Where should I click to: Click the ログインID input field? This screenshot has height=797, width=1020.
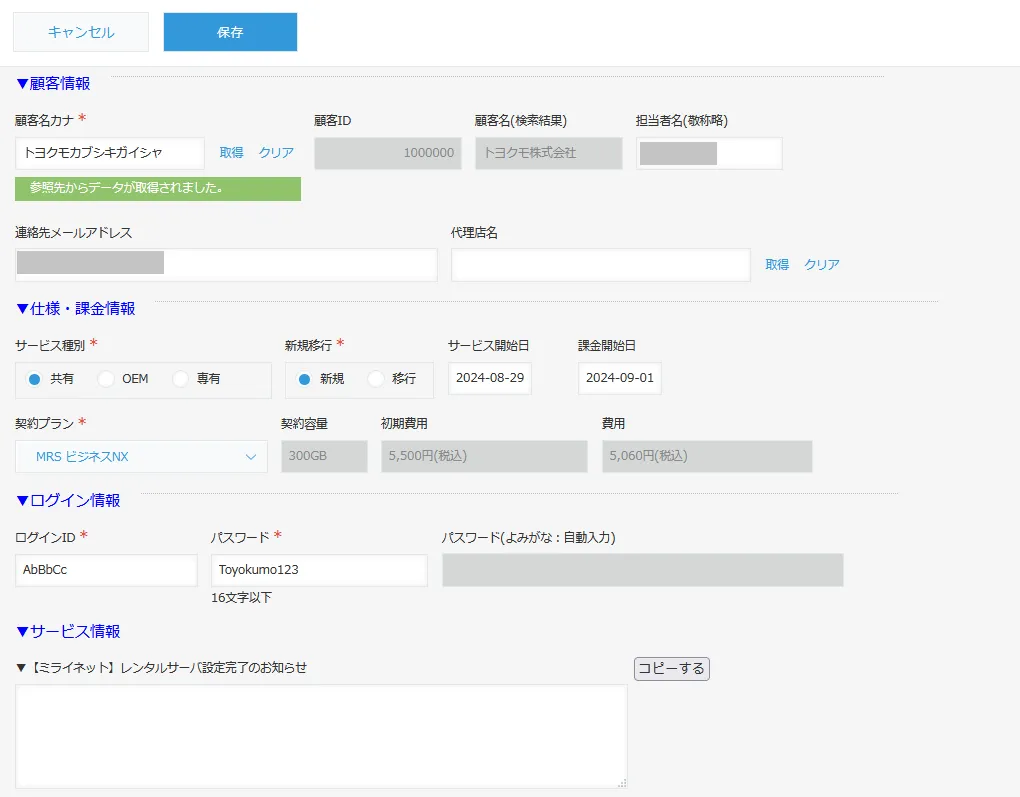106,570
